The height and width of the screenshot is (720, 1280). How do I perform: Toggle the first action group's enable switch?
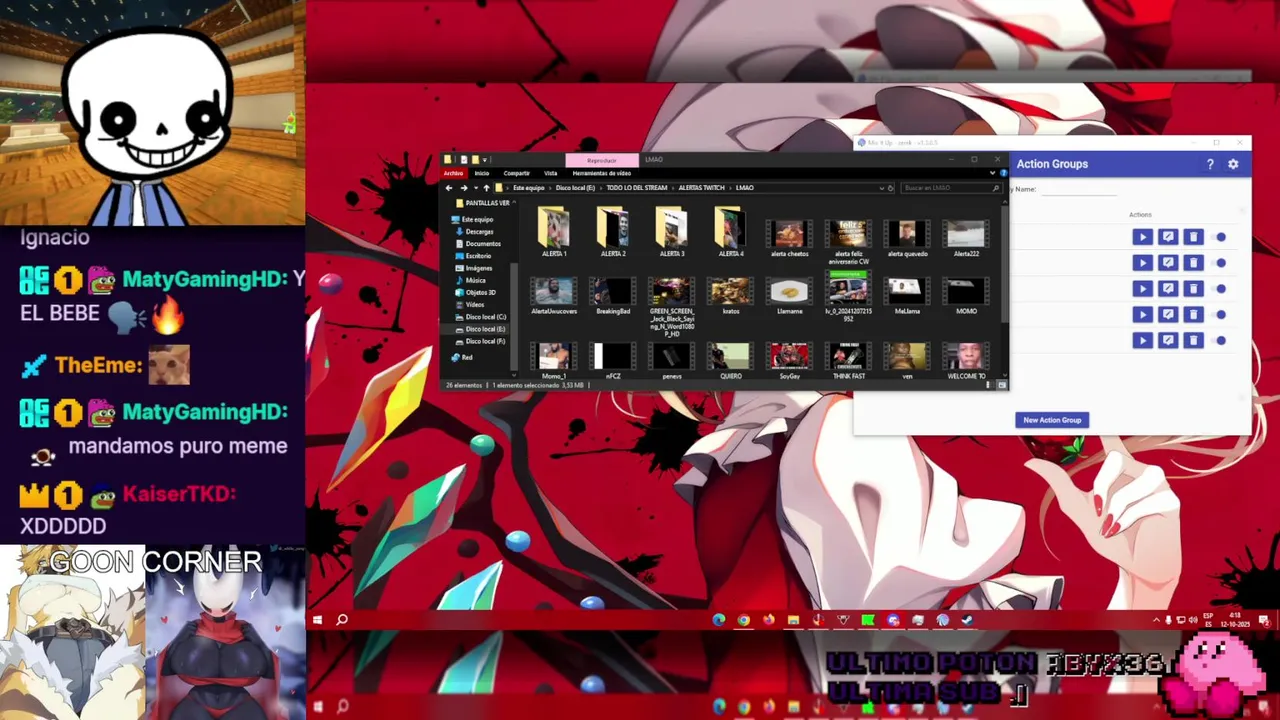(1220, 237)
